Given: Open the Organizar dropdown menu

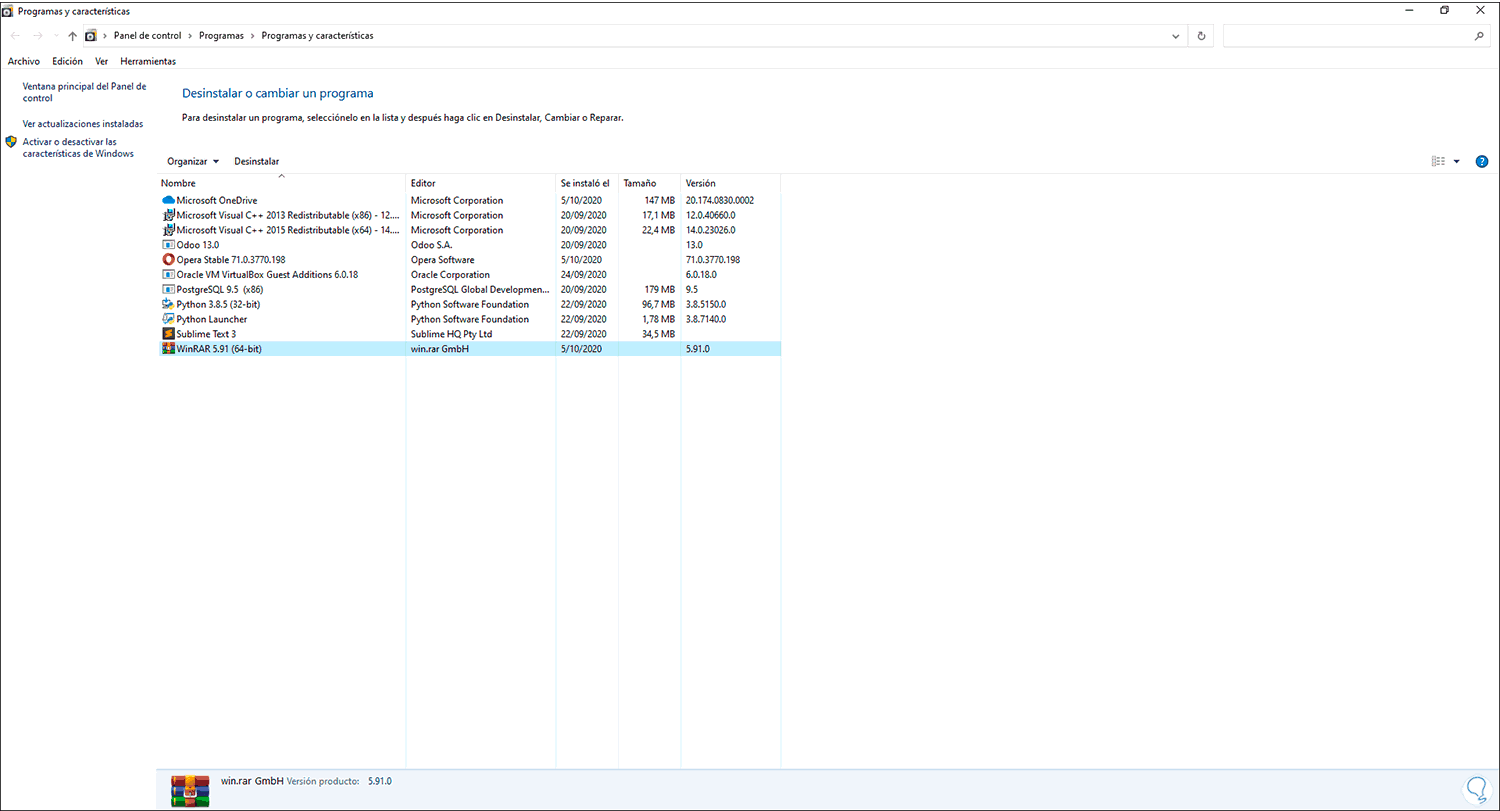Looking at the screenshot, I should 193,161.
